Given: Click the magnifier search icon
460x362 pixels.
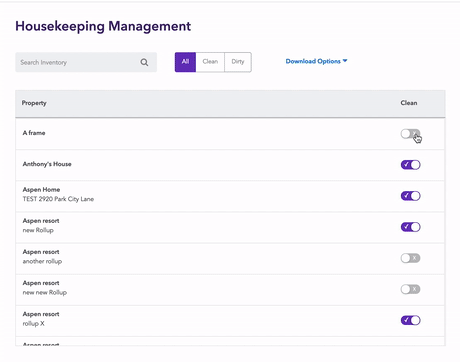Looking at the screenshot, I should tap(144, 62).
